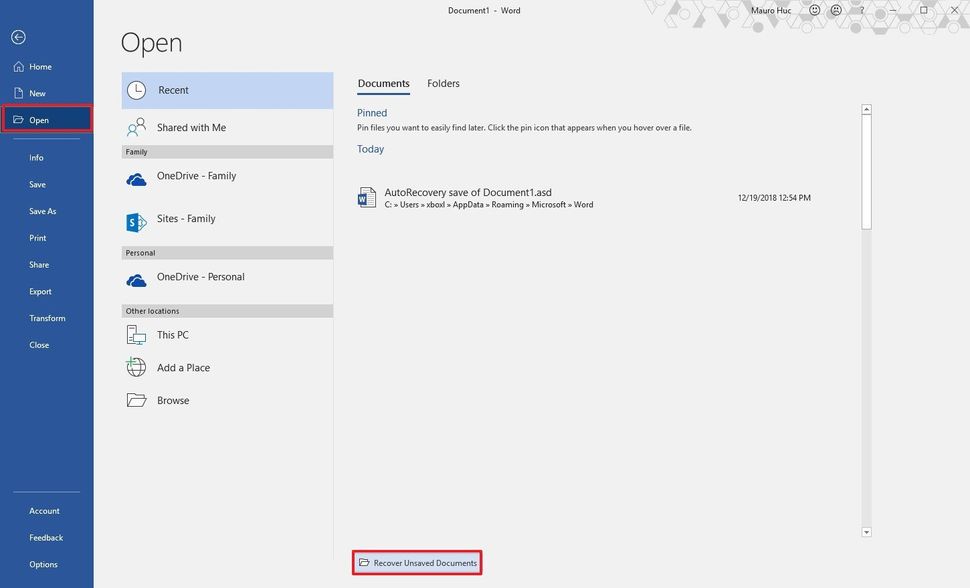The width and height of the screenshot is (970, 588).
Task: Open This PC under Other locations
Action: pos(172,334)
